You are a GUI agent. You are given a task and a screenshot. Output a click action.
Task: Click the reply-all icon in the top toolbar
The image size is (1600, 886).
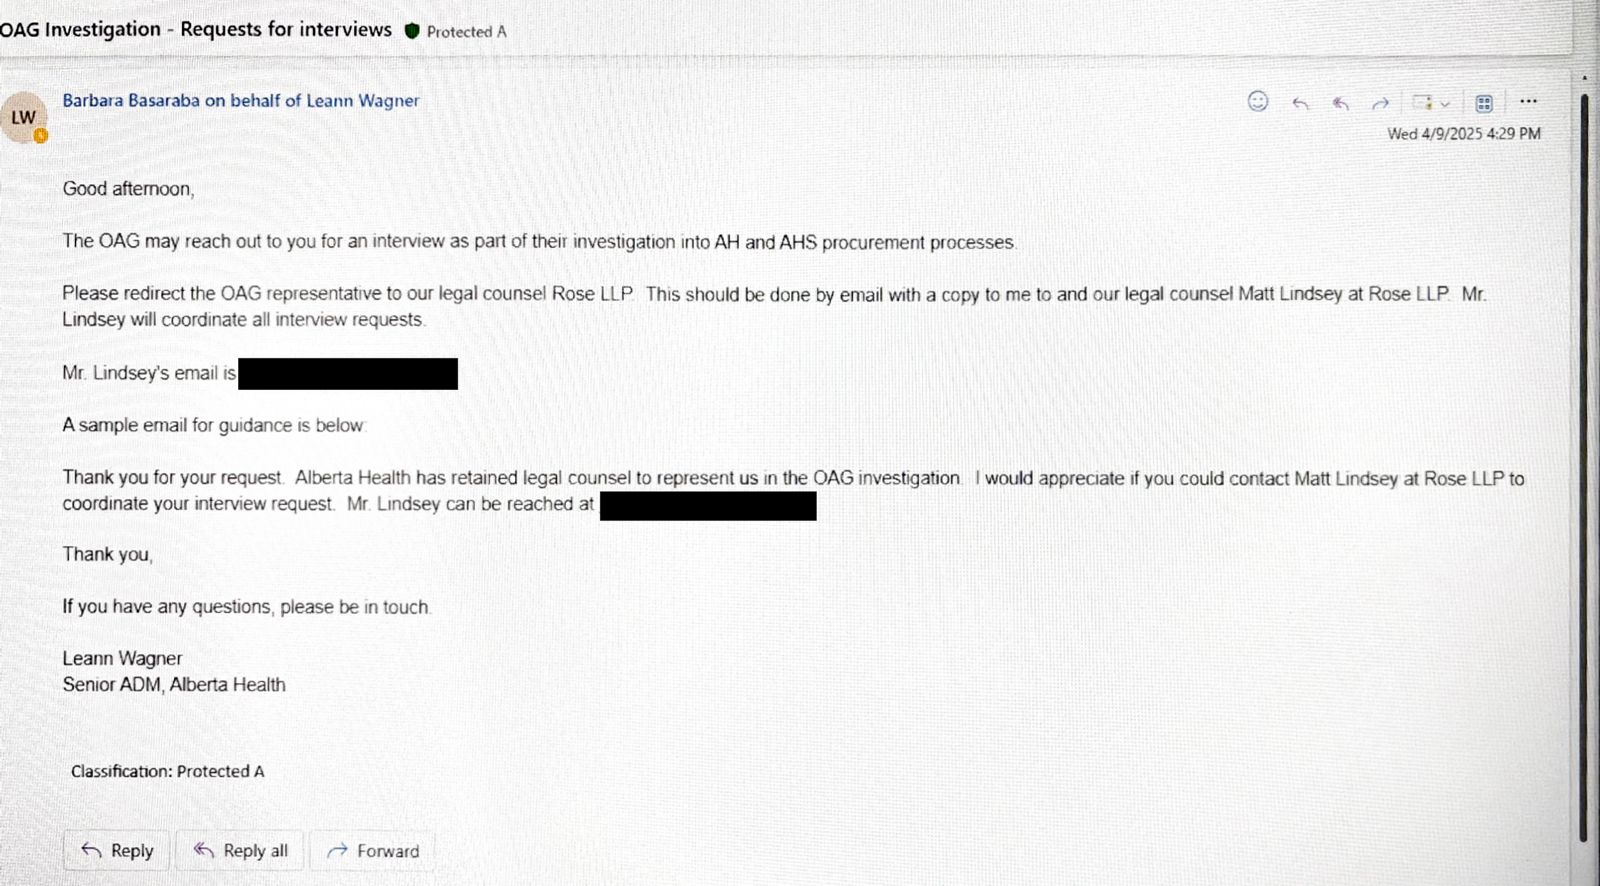(1341, 103)
